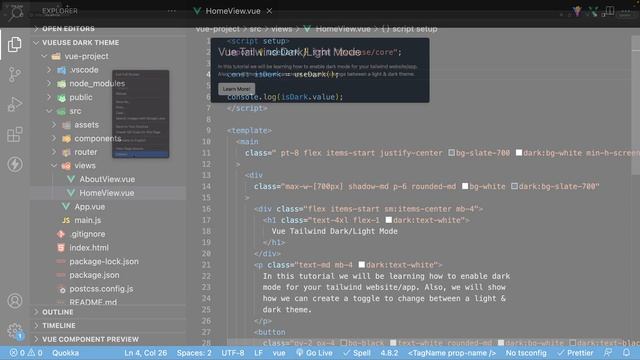
Task: Open package.json file
Action: coord(94,275)
